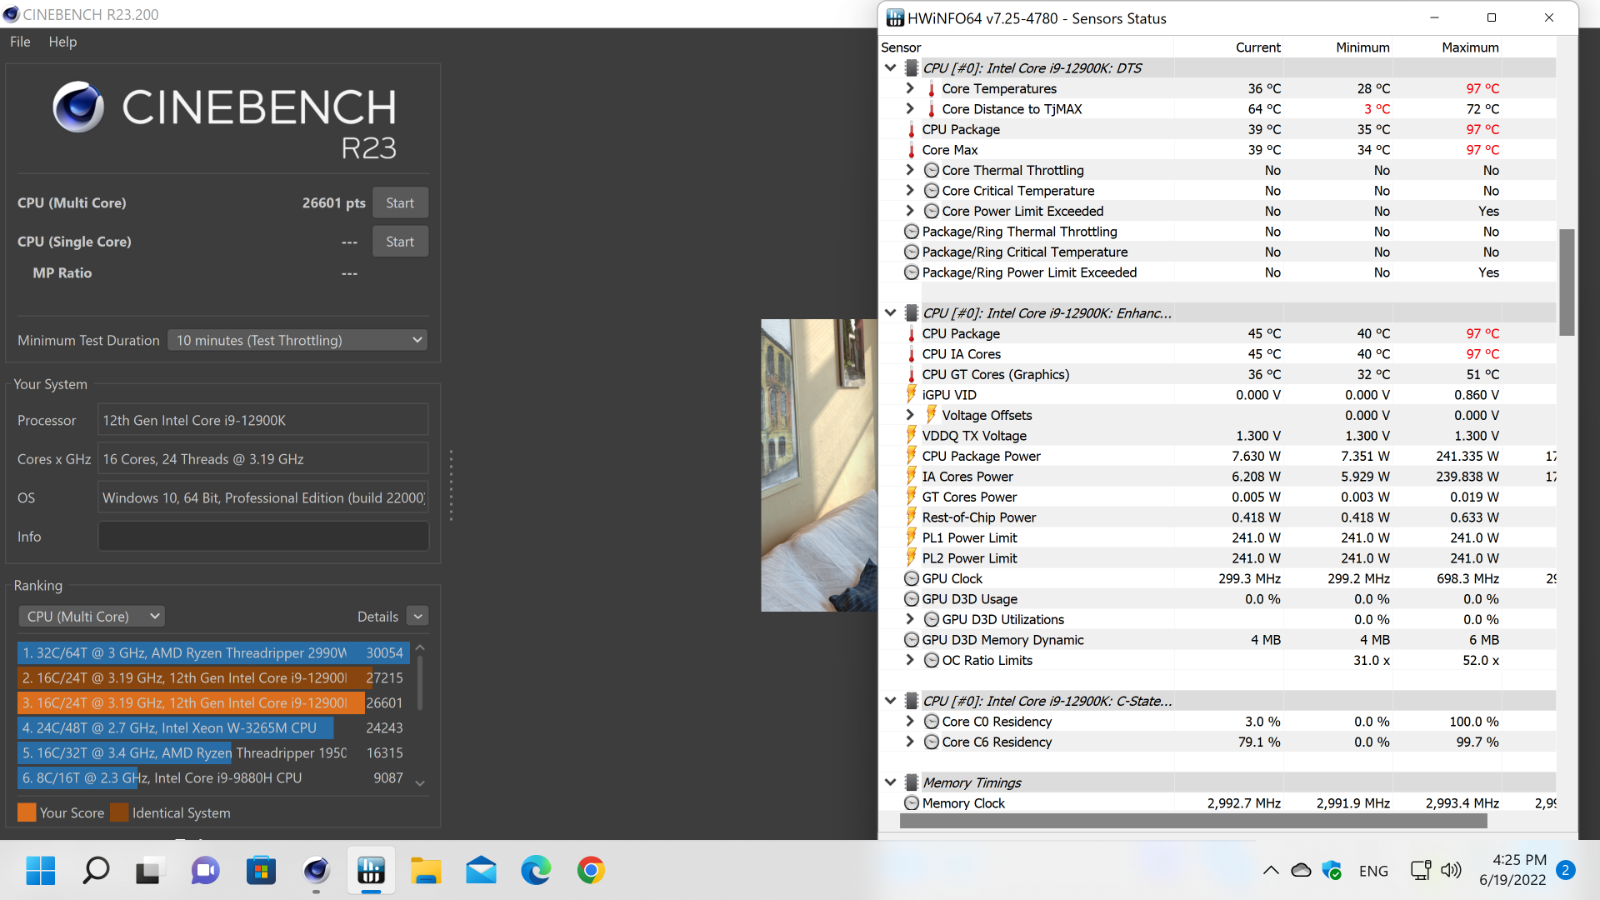The image size is (1600, 900).
Task: Click the CPU Package thermometer icon in DTS
Action: [x=911, y=130]
